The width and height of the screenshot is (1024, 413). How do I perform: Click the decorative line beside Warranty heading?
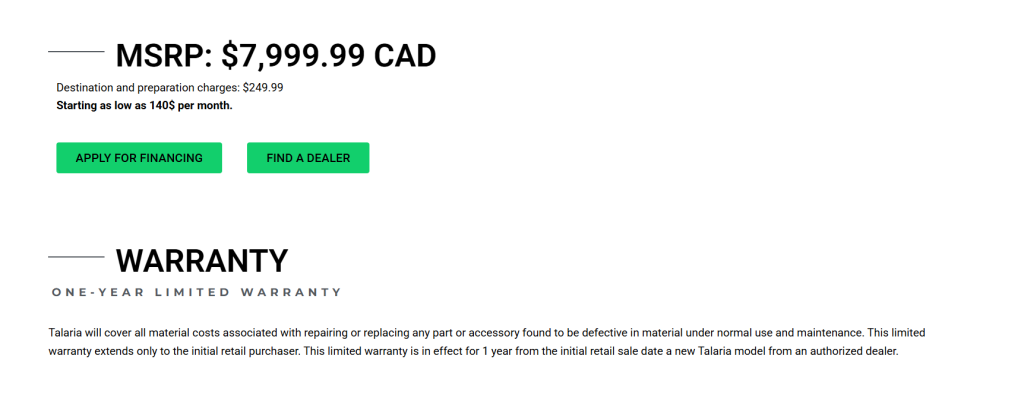(x=76, y=257)
